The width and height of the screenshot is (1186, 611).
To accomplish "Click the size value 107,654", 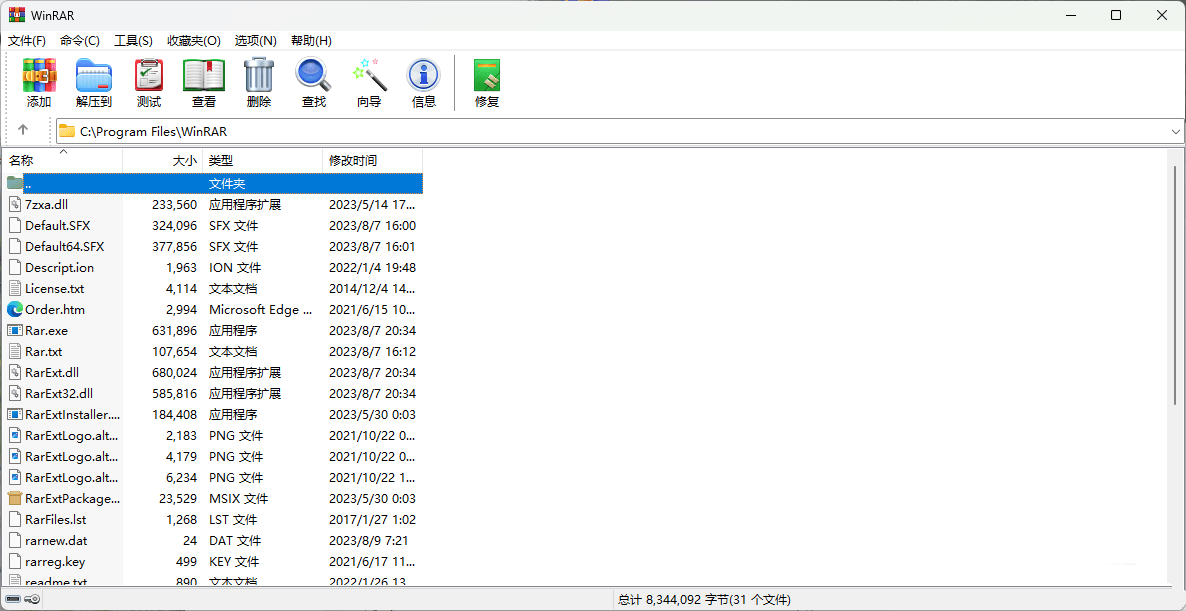I will click(174, 352).
